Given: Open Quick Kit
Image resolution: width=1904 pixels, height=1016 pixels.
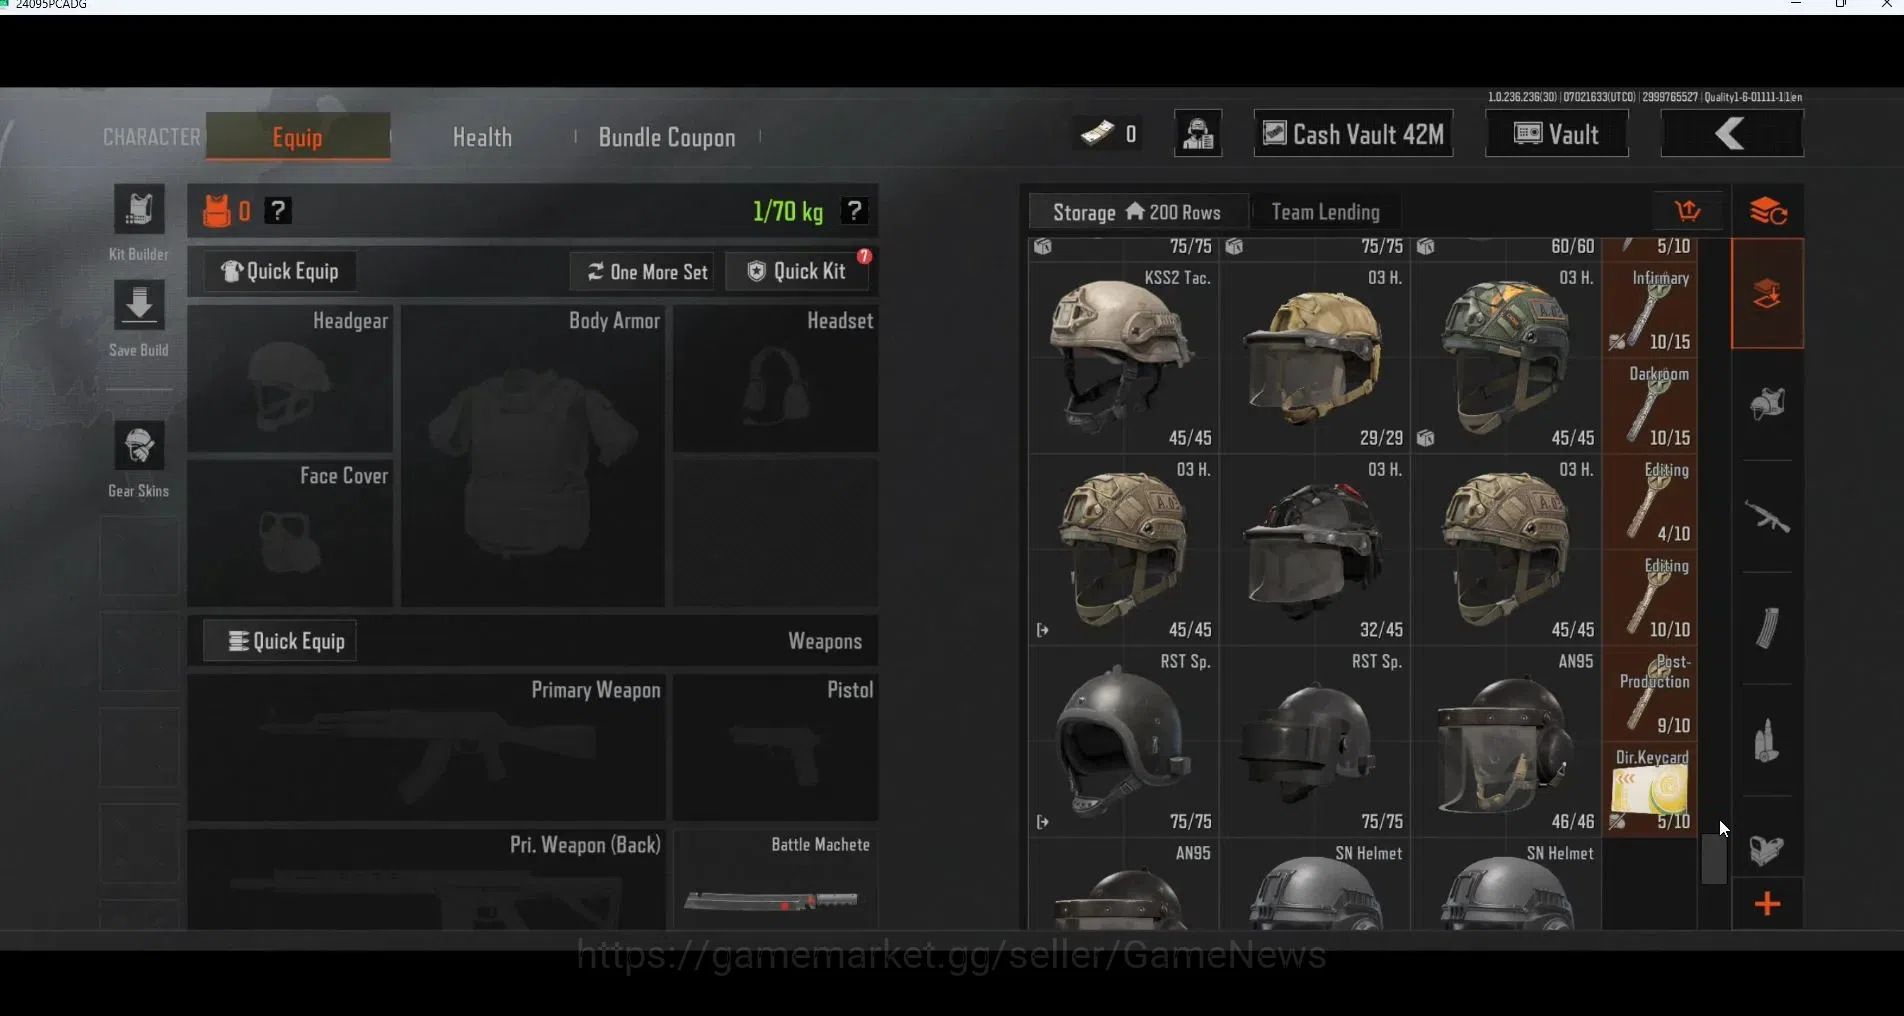Looking at the screenshot, I should [797, 271].
